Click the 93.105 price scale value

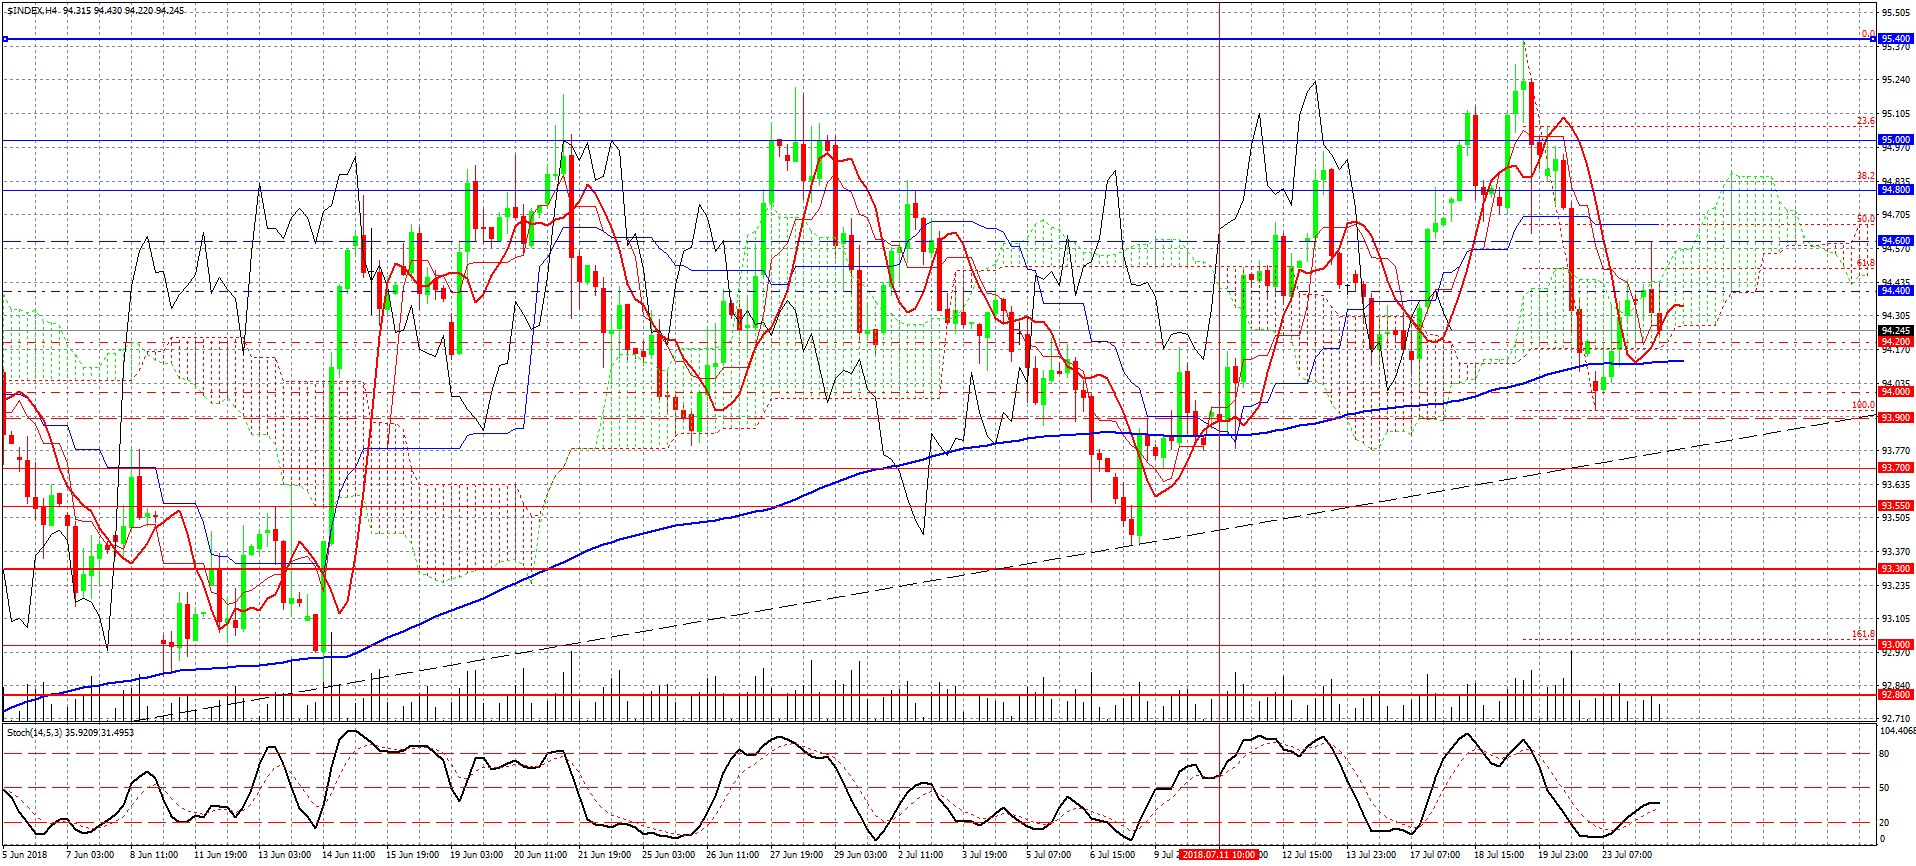pos(1895,619)
